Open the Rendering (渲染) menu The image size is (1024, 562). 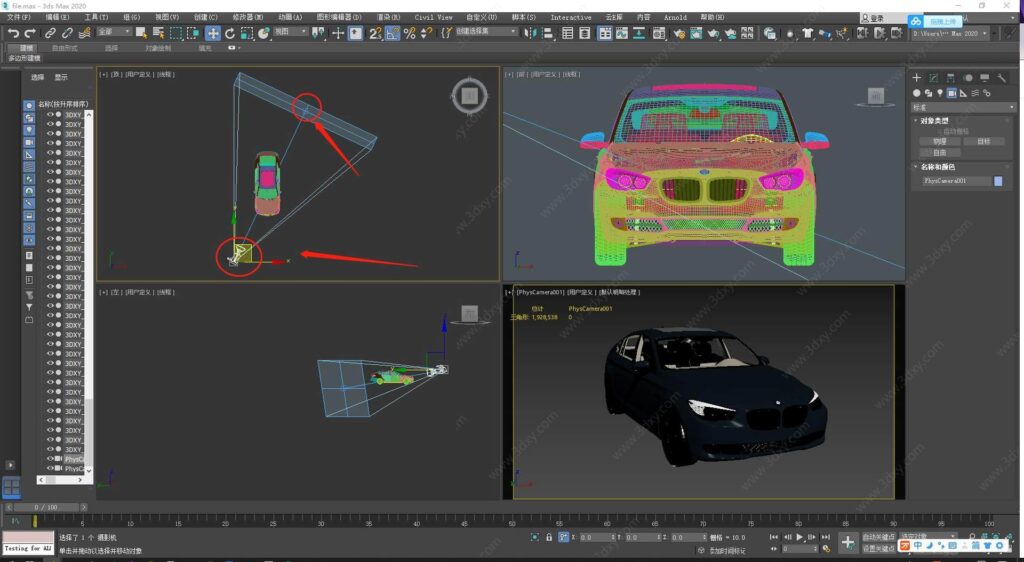pos(388,17)
